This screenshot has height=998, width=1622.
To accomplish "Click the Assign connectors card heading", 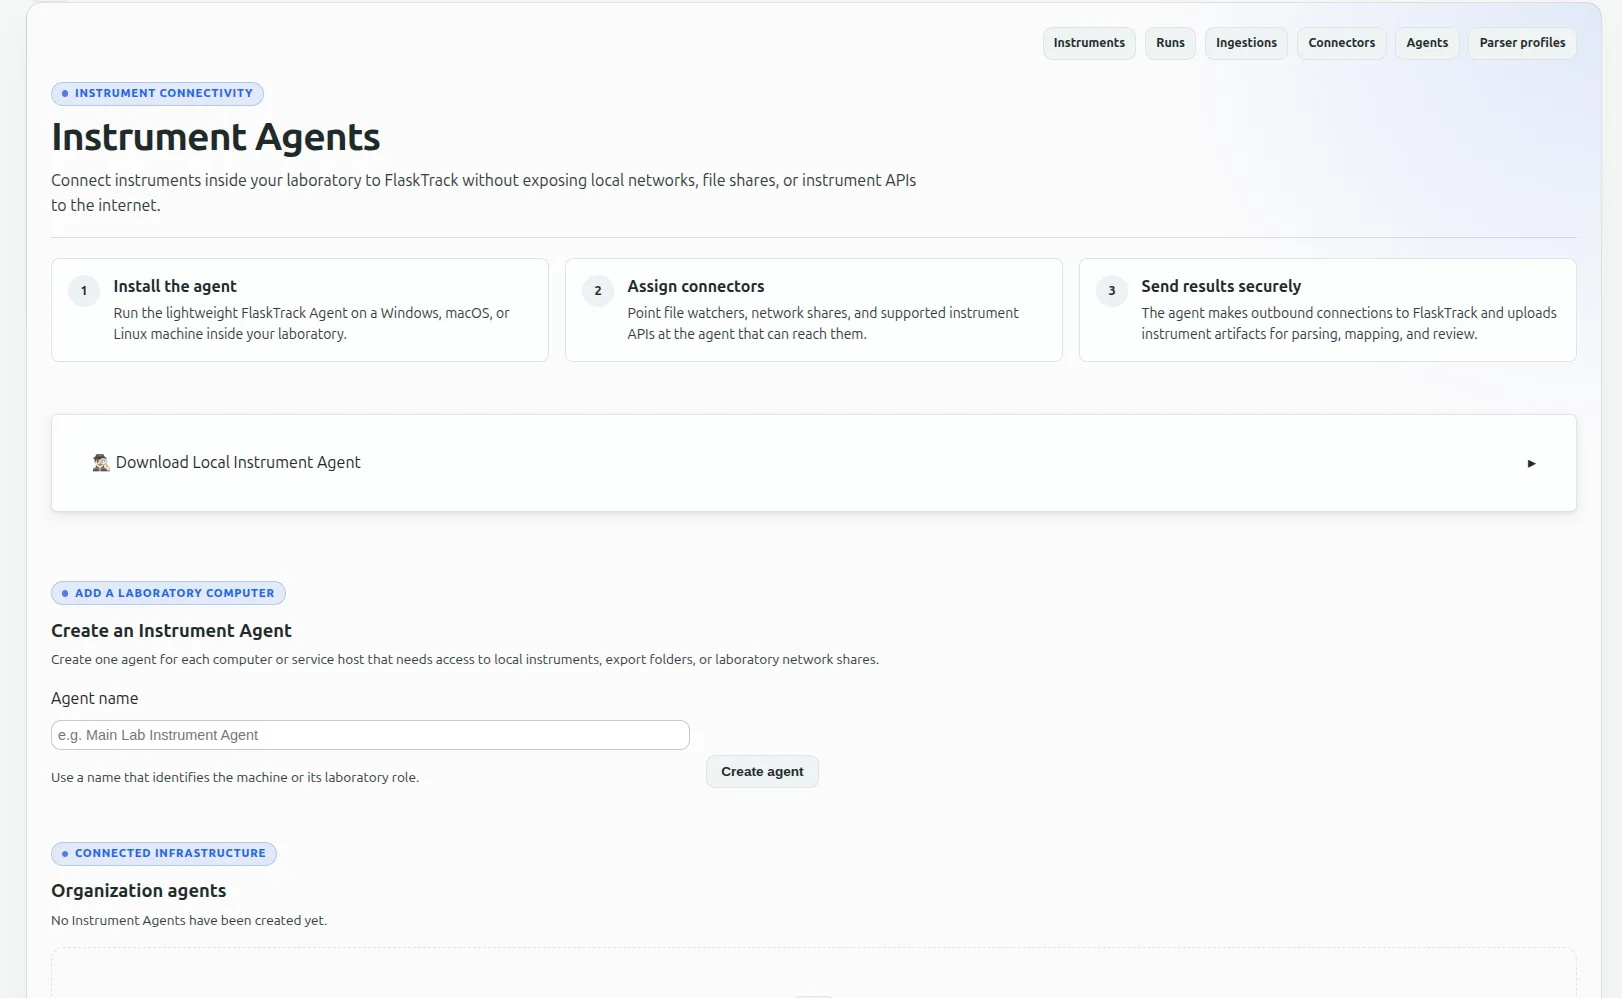I will (696, 286).
